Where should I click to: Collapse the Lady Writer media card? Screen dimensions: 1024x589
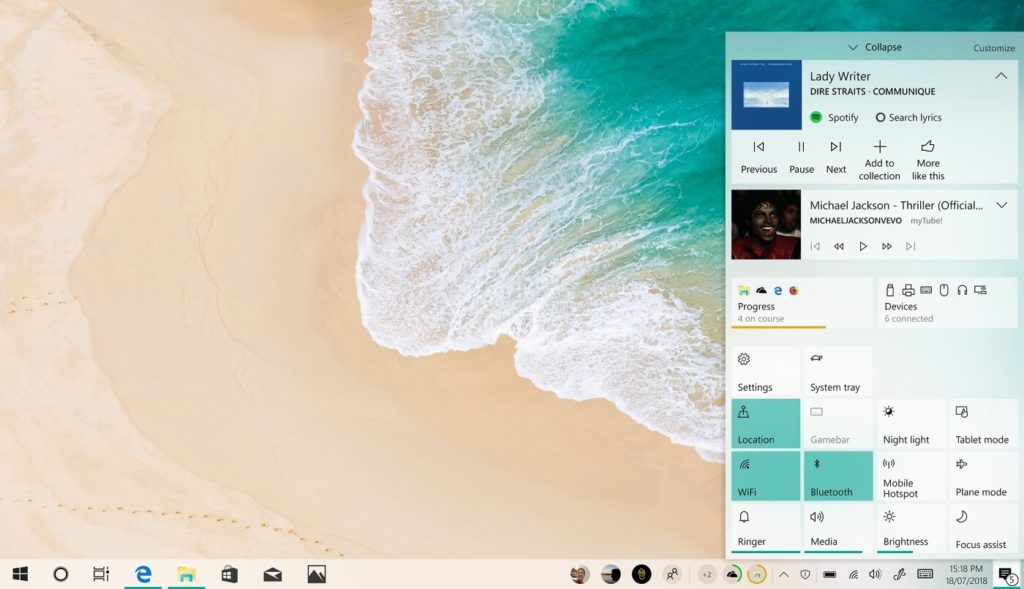(1001, 75)
